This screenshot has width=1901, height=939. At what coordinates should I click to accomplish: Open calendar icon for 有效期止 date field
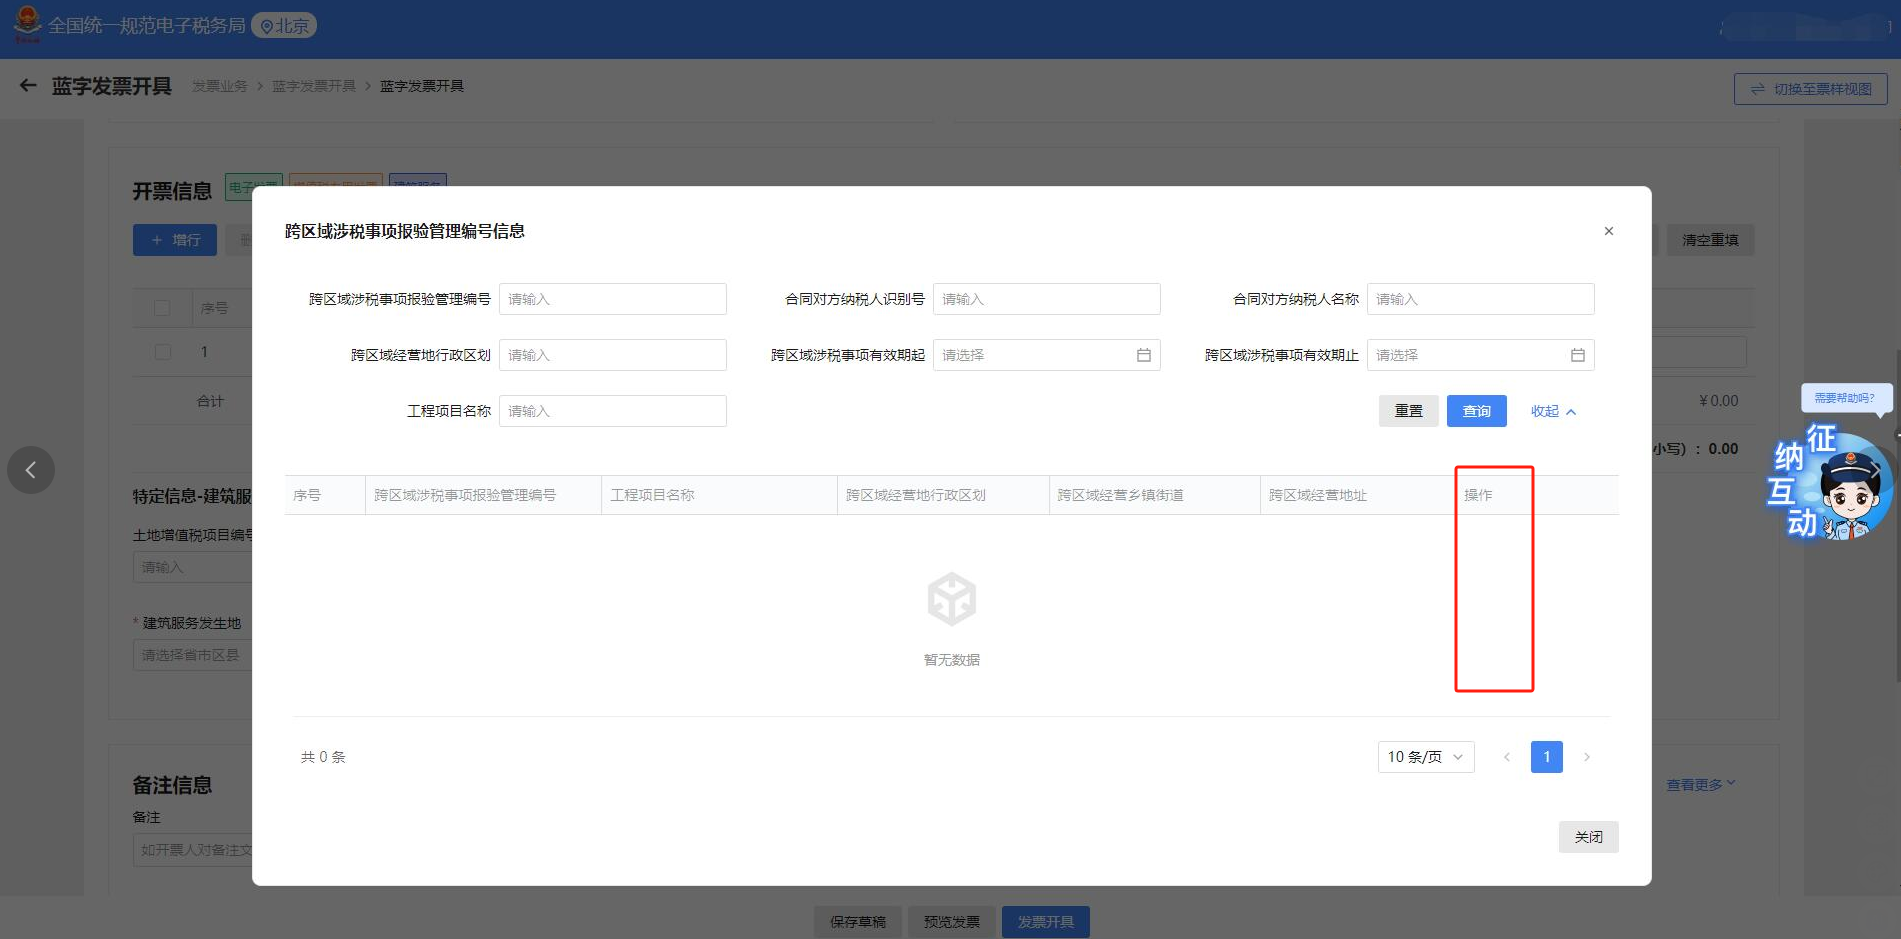1577,355
